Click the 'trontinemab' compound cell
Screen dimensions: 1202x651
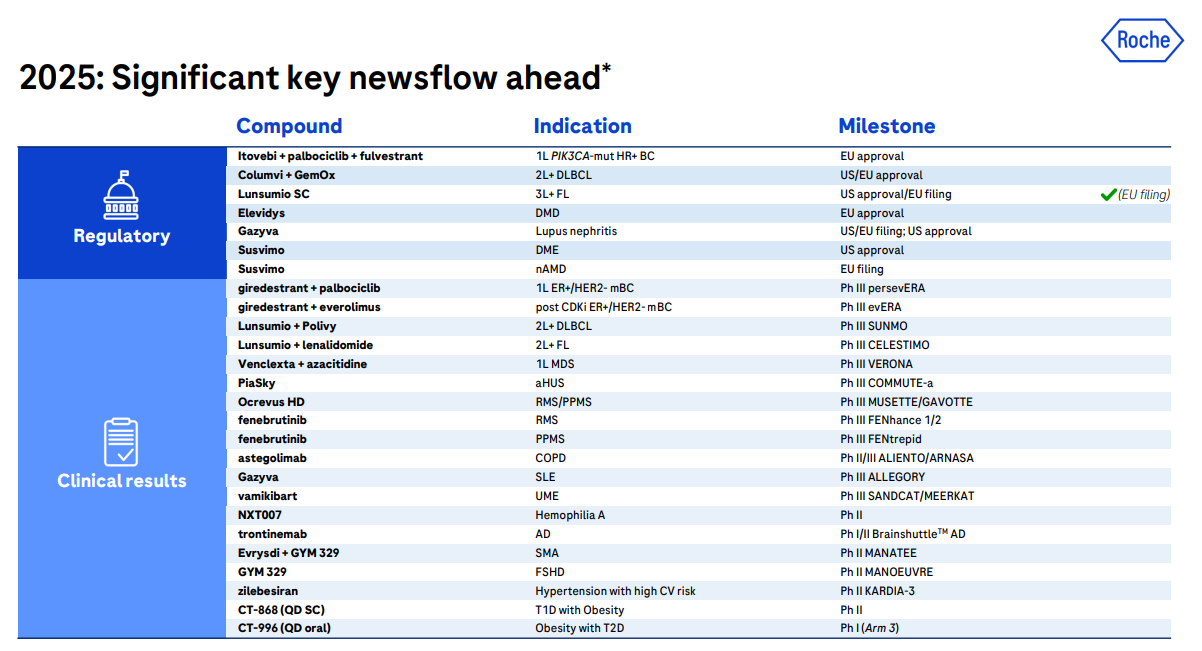[x=272, y=534]
